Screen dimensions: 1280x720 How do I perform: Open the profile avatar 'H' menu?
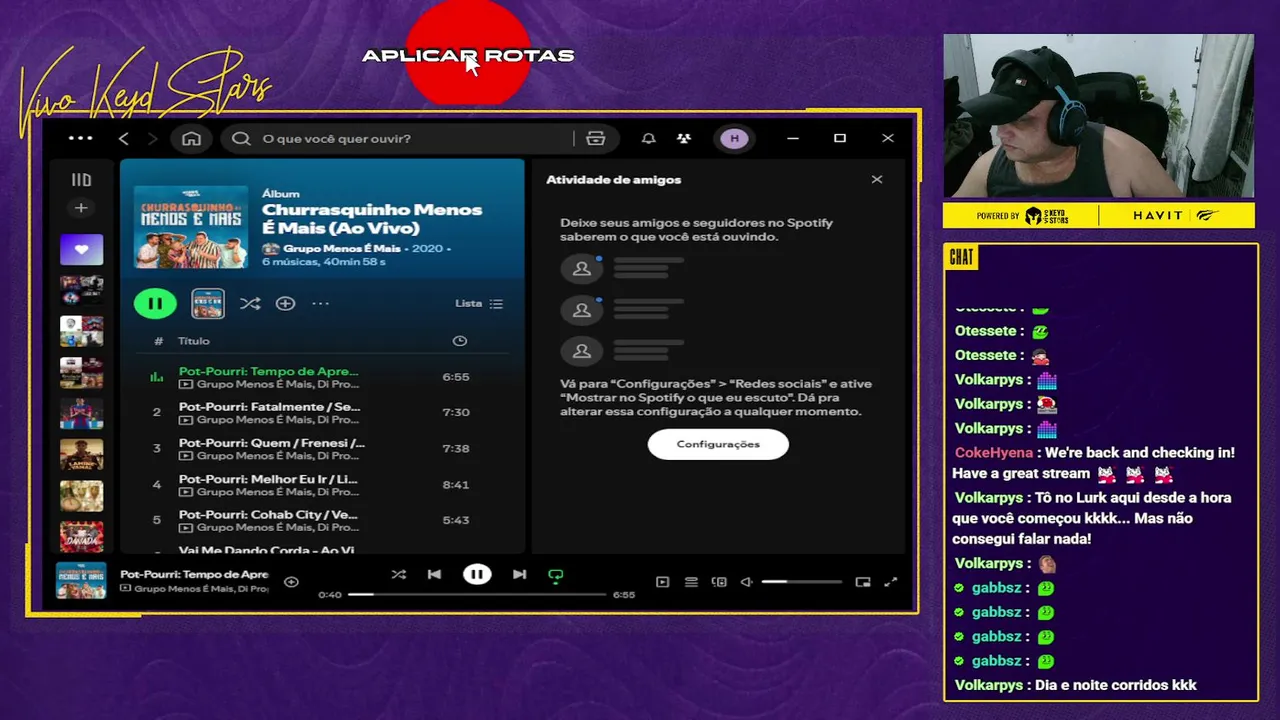(735, 138)
